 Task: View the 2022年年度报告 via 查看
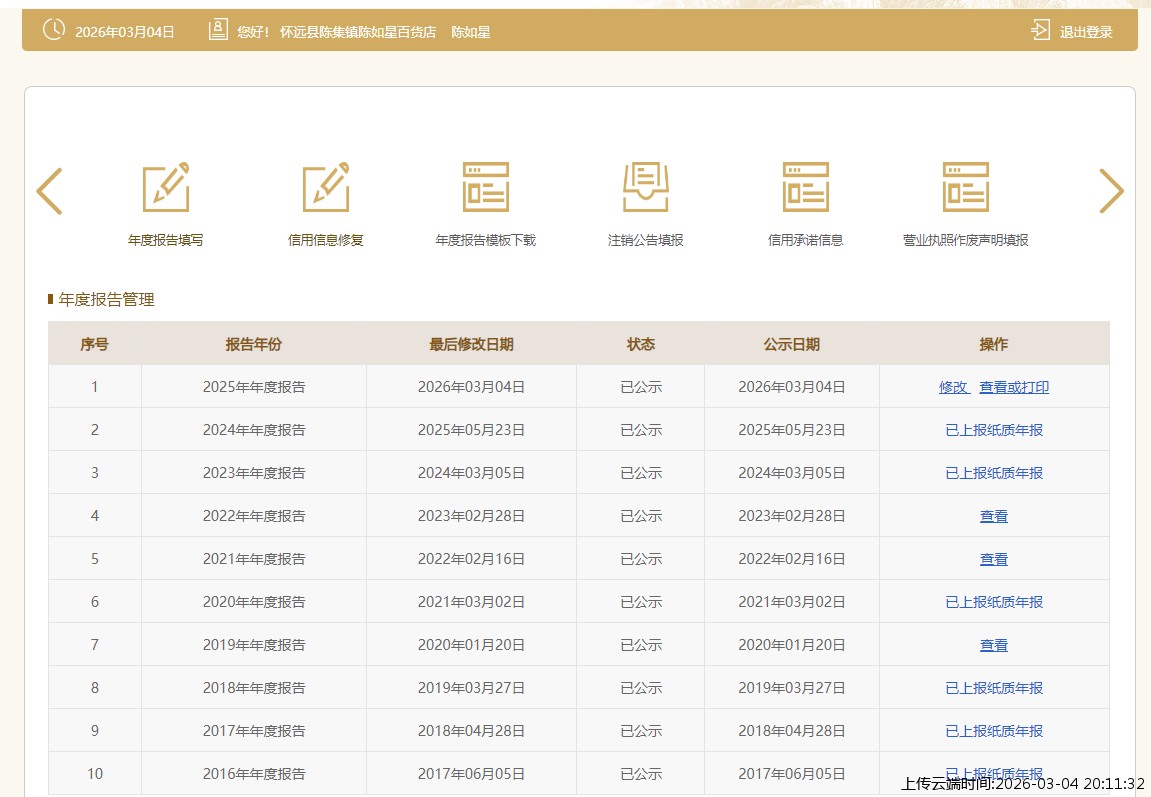click(994, 516)
